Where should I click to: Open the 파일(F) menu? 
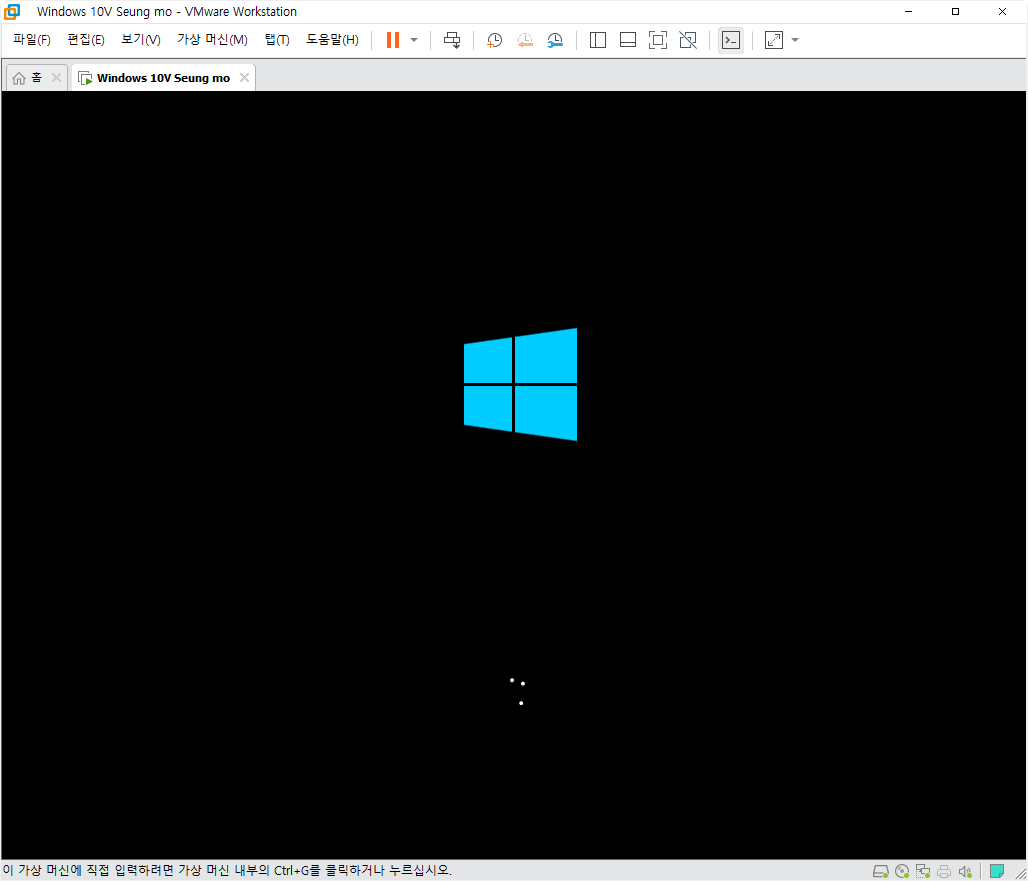coord(31,40)
